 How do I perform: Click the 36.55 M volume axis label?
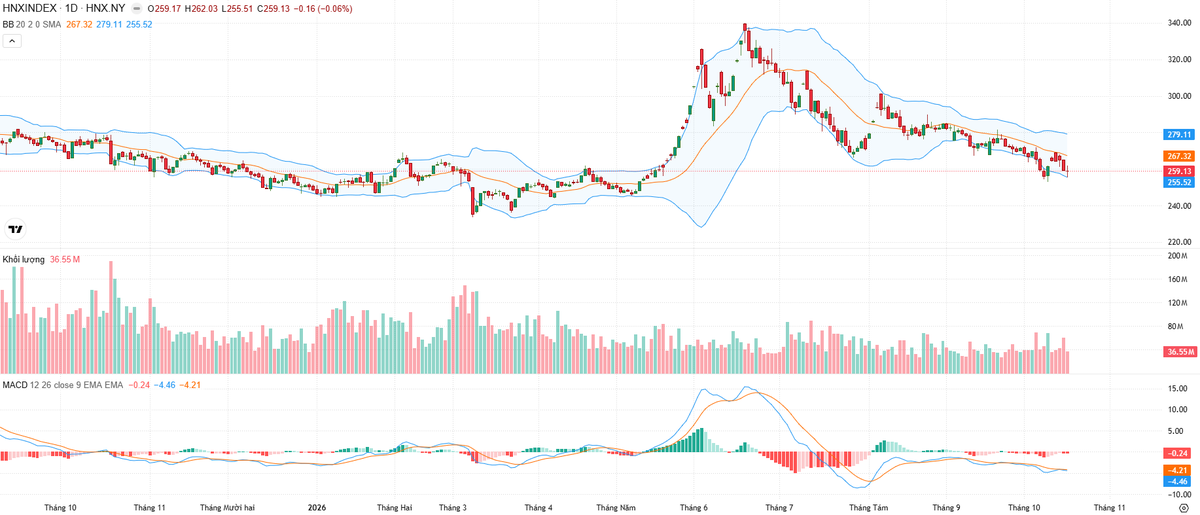point(1180,352)
